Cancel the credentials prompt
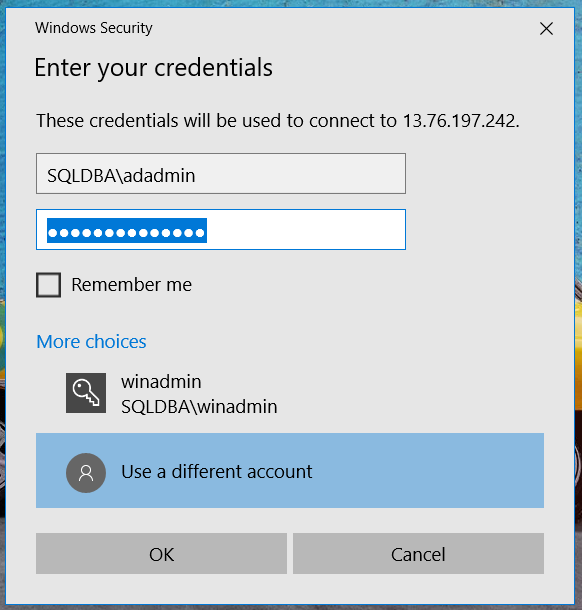Viewport: 582px width, 610px height. (x=418, y=554)
